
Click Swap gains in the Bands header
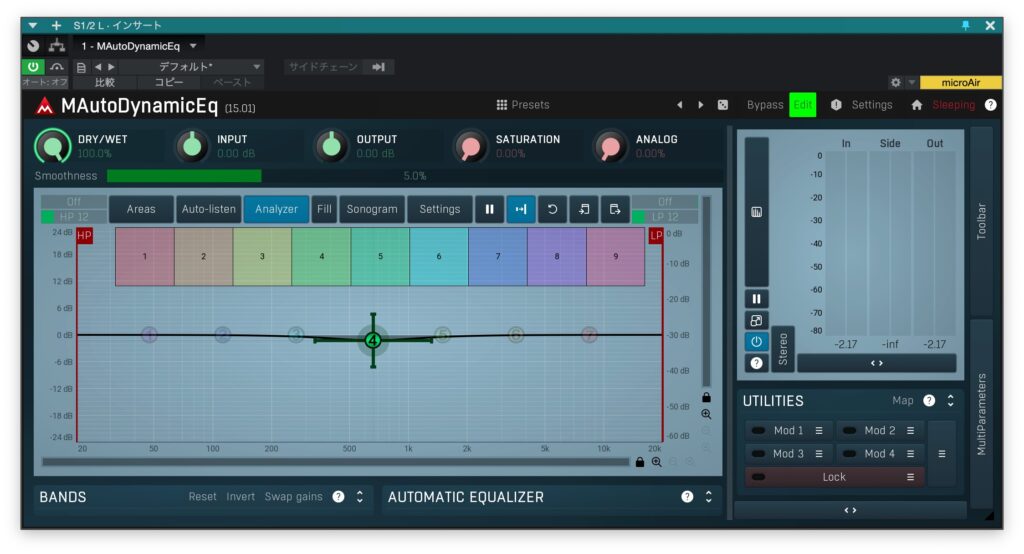tap(293, 497)
